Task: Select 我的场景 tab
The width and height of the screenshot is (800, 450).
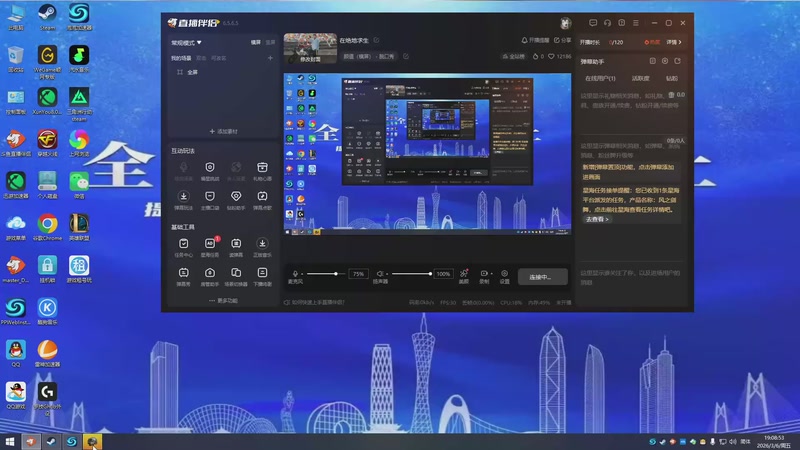Action: pos(181,58)
